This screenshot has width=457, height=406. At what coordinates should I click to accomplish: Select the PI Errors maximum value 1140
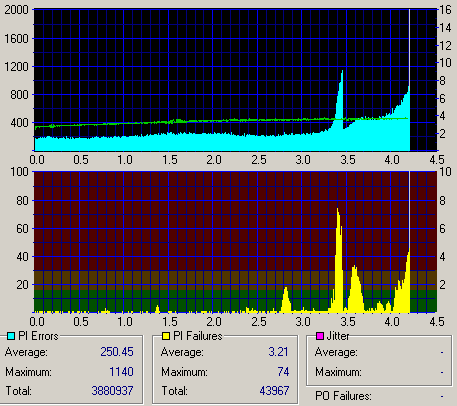(x=121, y=372)
